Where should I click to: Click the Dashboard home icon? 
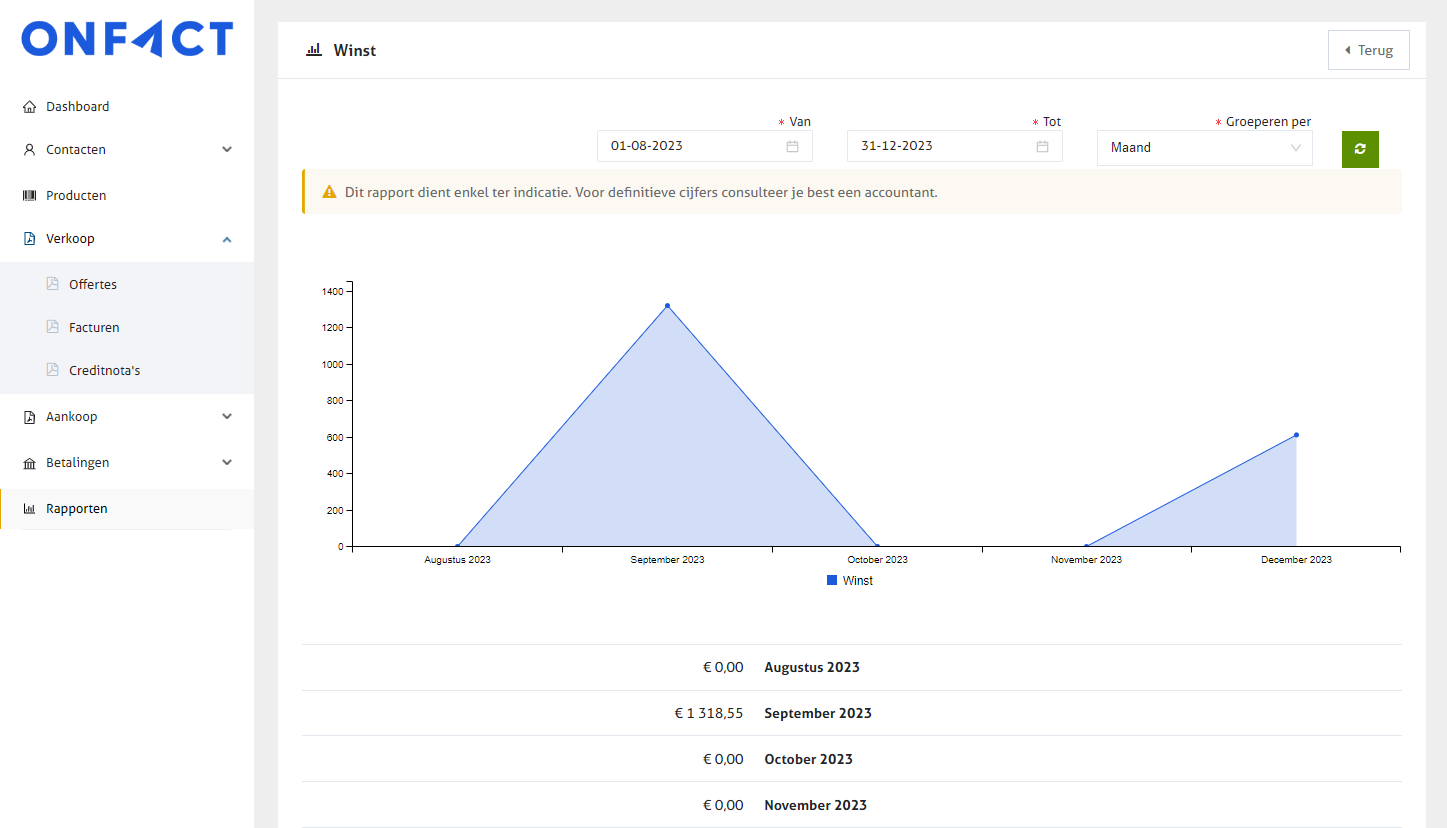coord(29,107)
